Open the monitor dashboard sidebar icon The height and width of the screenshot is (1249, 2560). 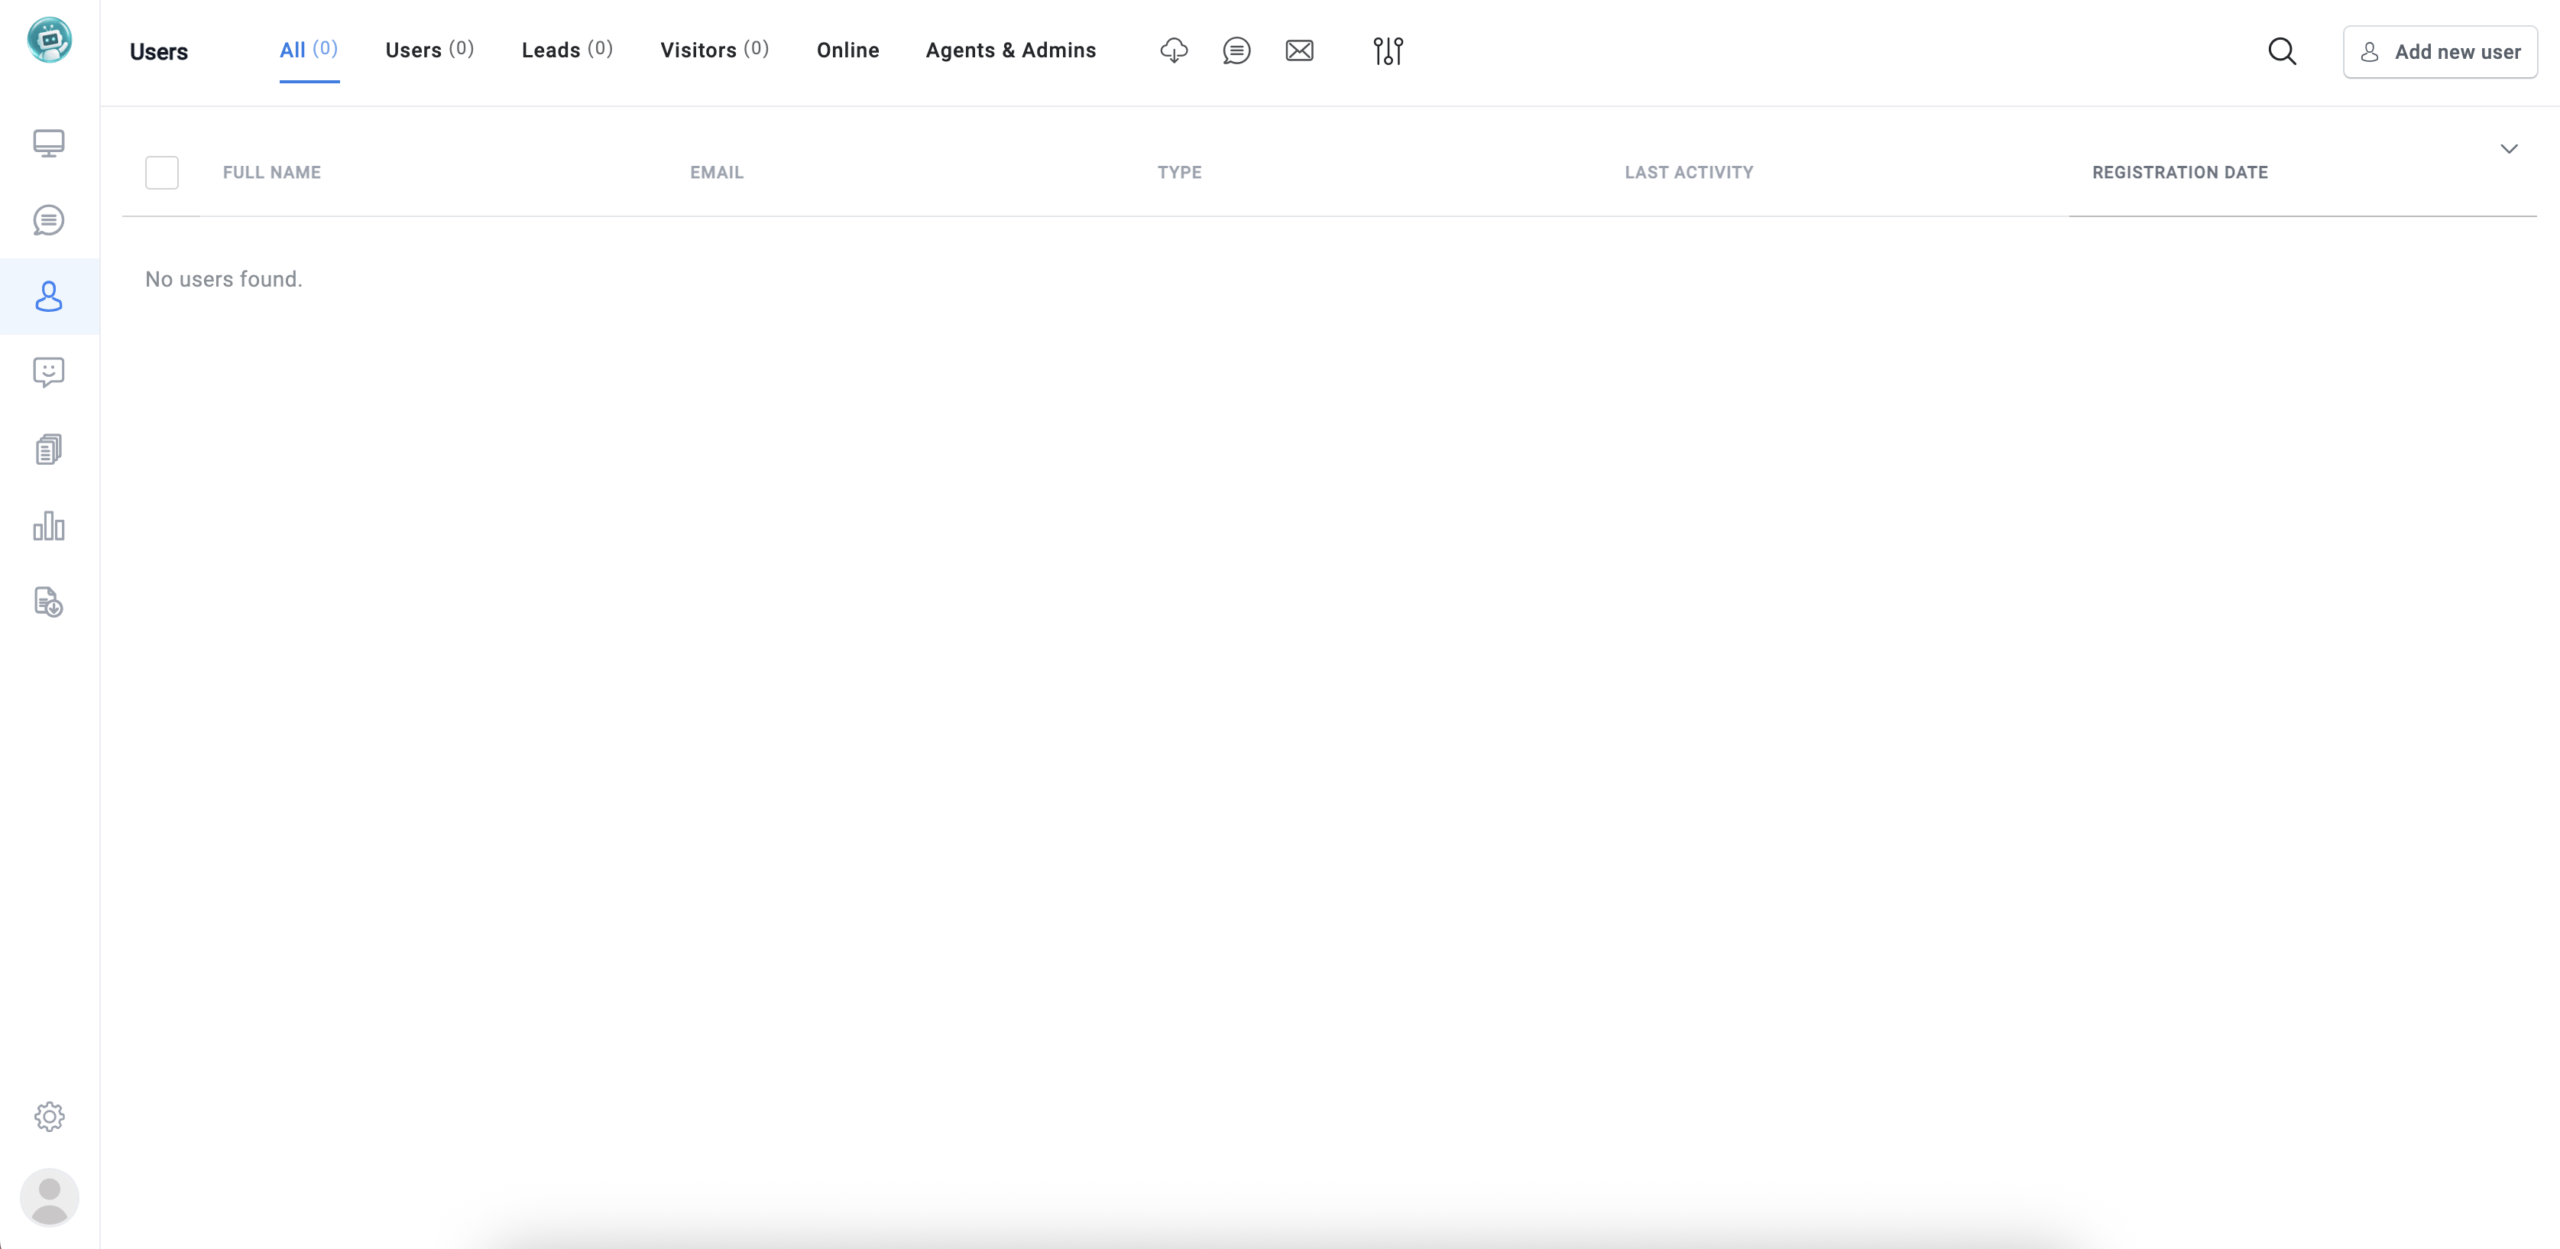49,143
